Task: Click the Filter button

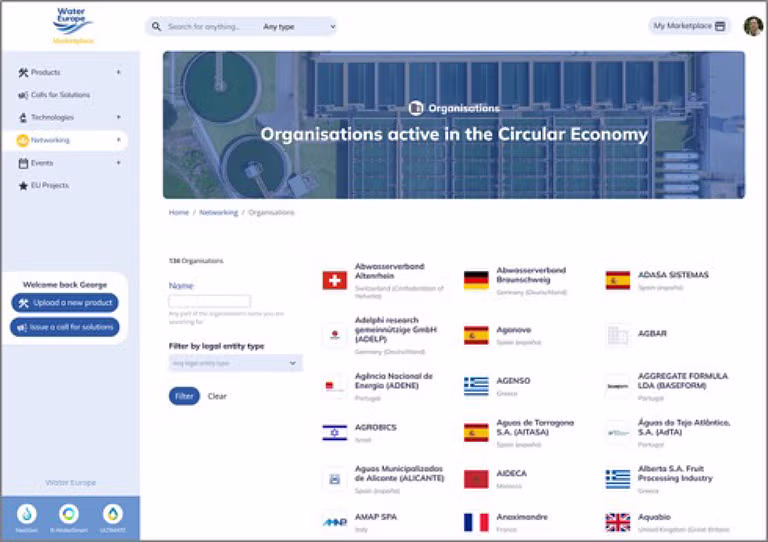Action: [x=184, y=396]
